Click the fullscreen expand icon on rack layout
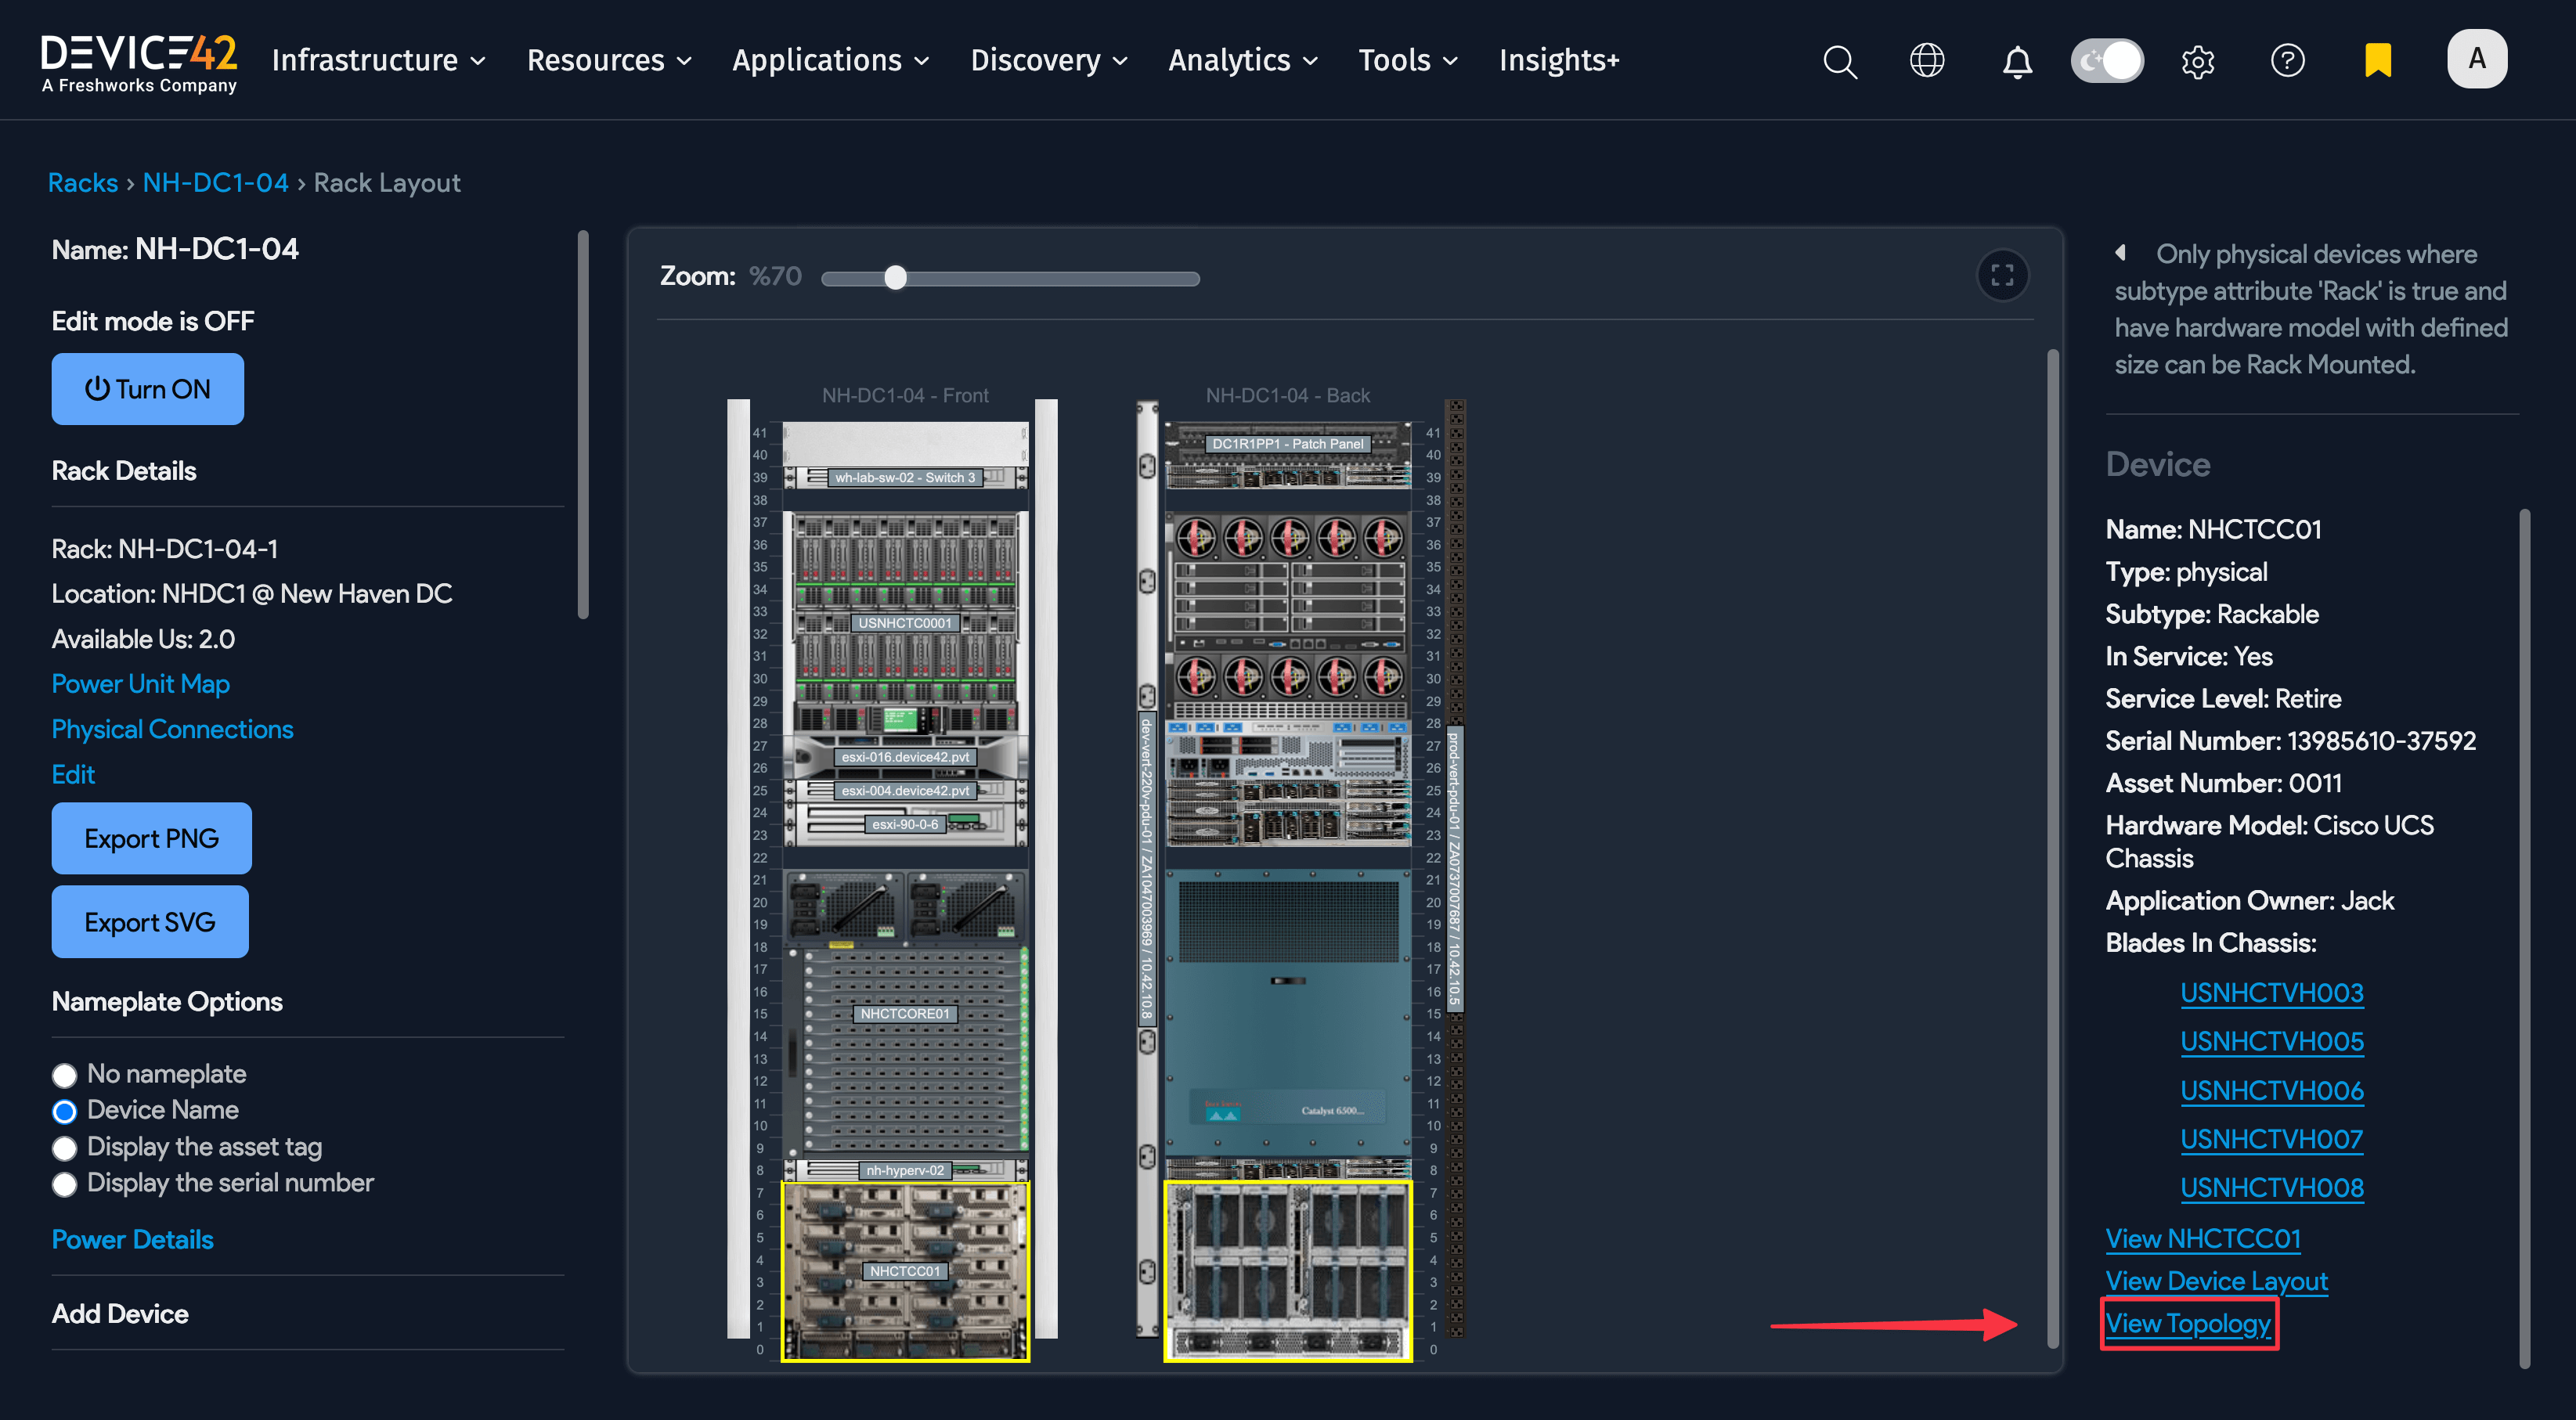 pos(2003,275)
